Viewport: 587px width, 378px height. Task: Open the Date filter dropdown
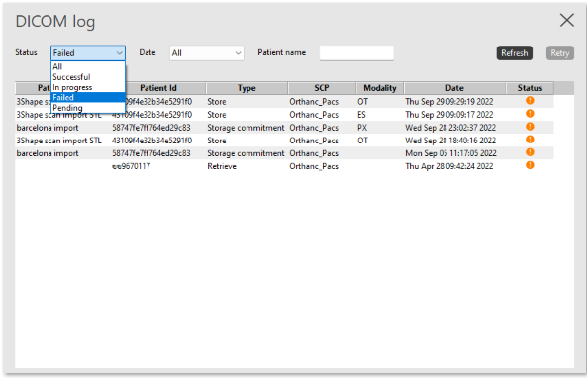[x=207, y=53]
